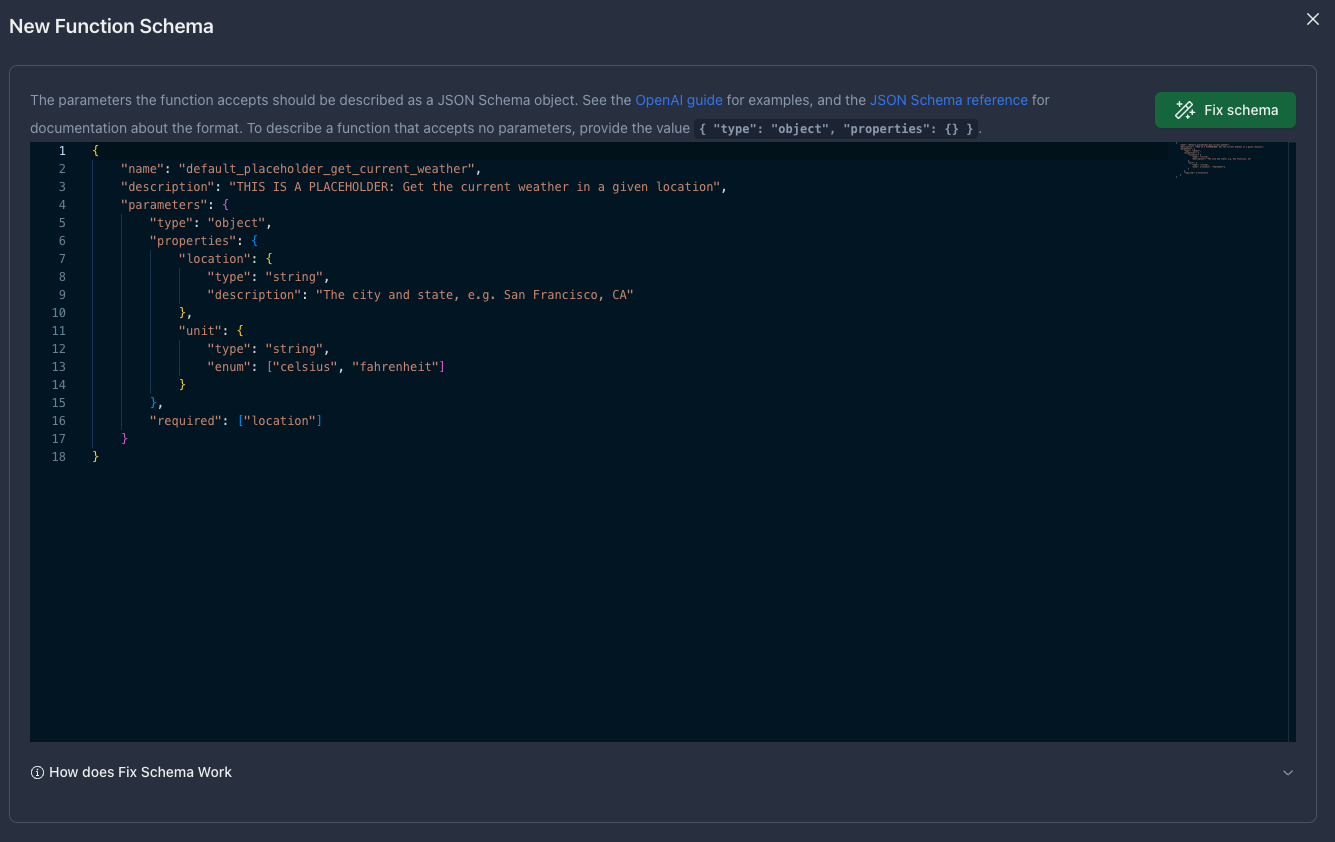Click line number 7 in the gutter

[61, 258]
